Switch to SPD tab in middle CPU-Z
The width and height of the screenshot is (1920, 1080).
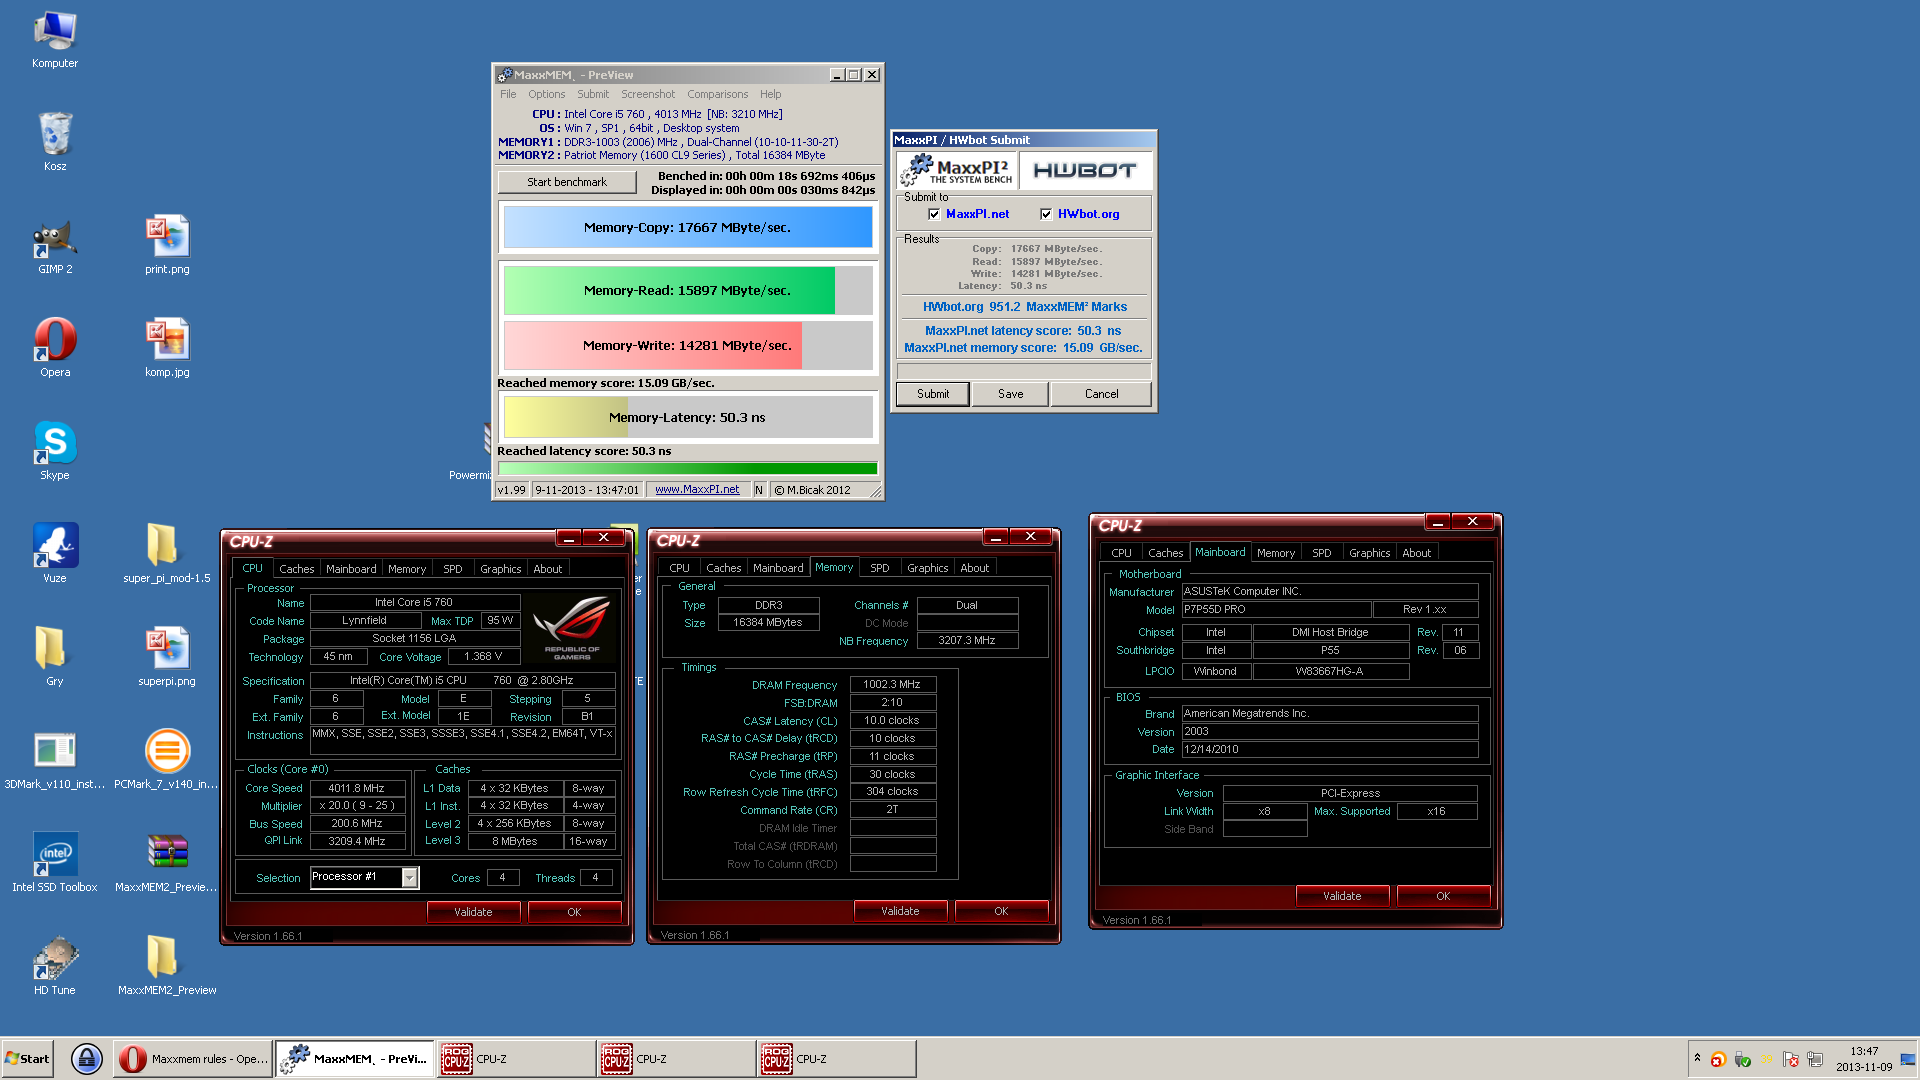pyautogui.click(x=879, y=568)
